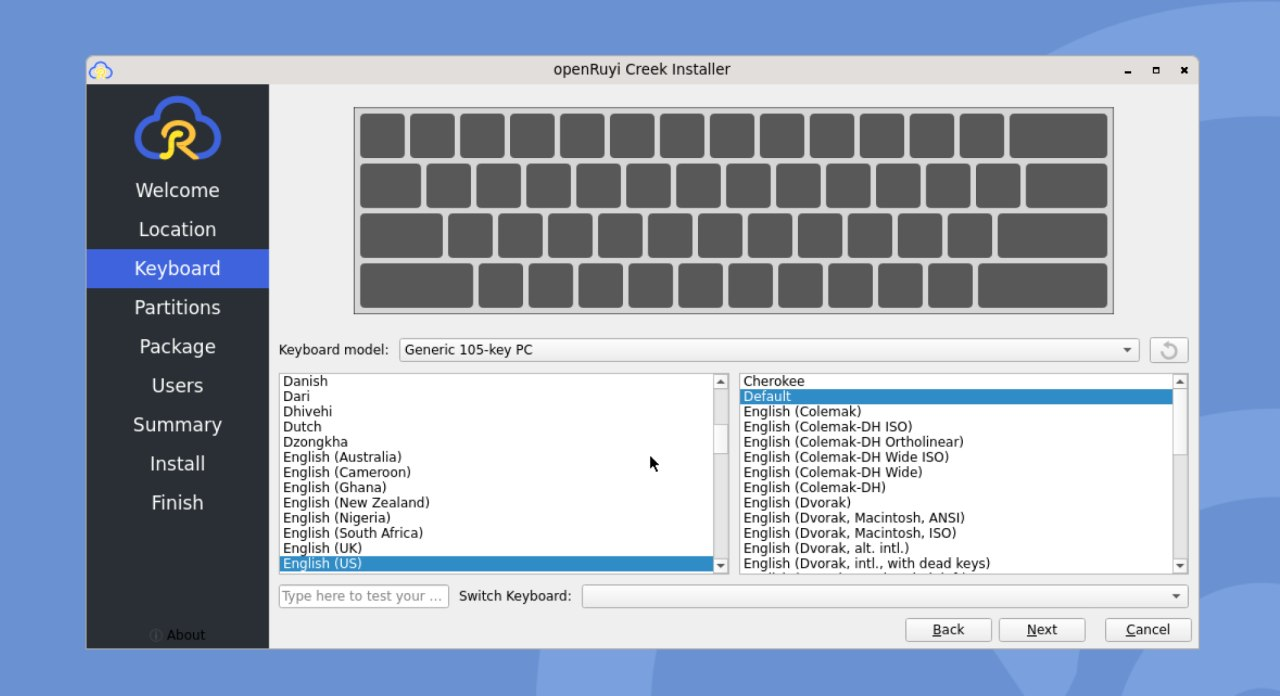Select the Install step in sidebar
The width and height of the screenshot is (1280, 696).
[x=177, y=463]
